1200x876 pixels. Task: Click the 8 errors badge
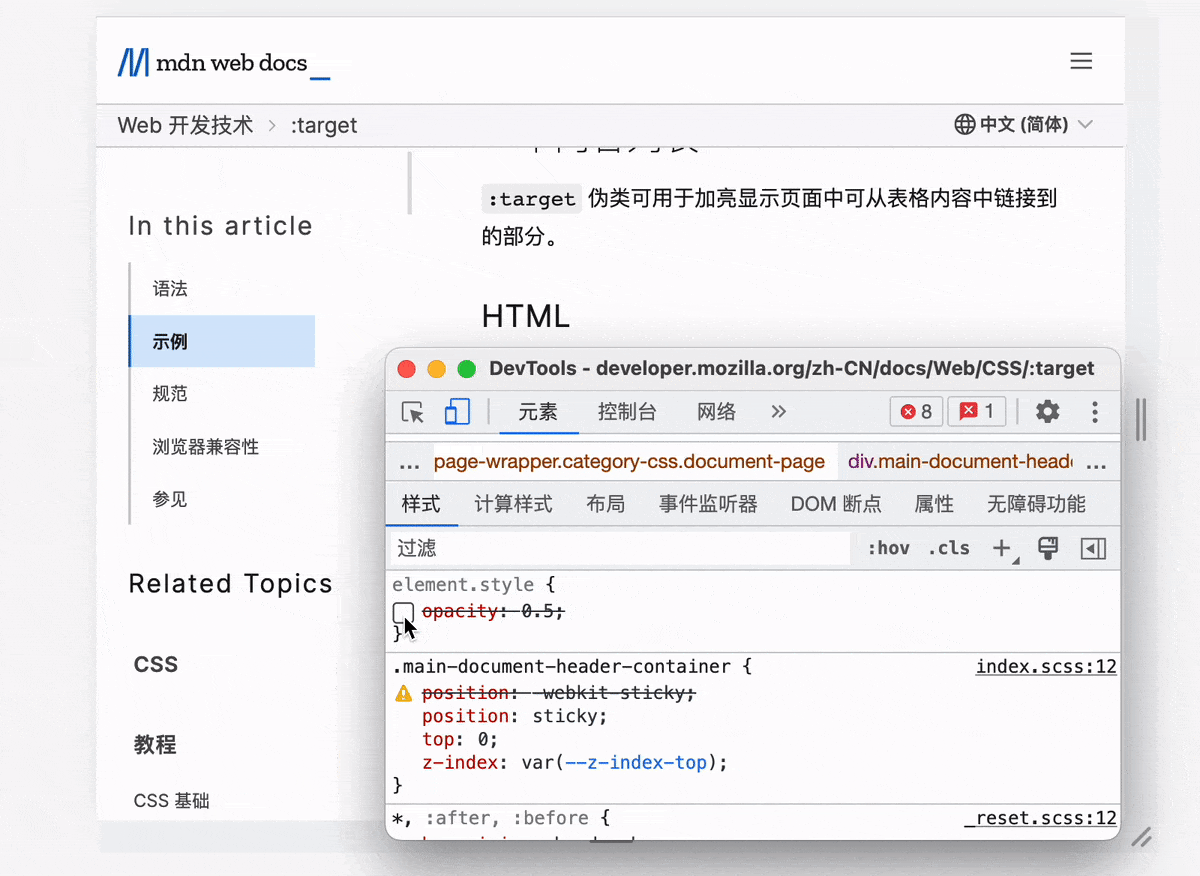click(x=916, y=412)
